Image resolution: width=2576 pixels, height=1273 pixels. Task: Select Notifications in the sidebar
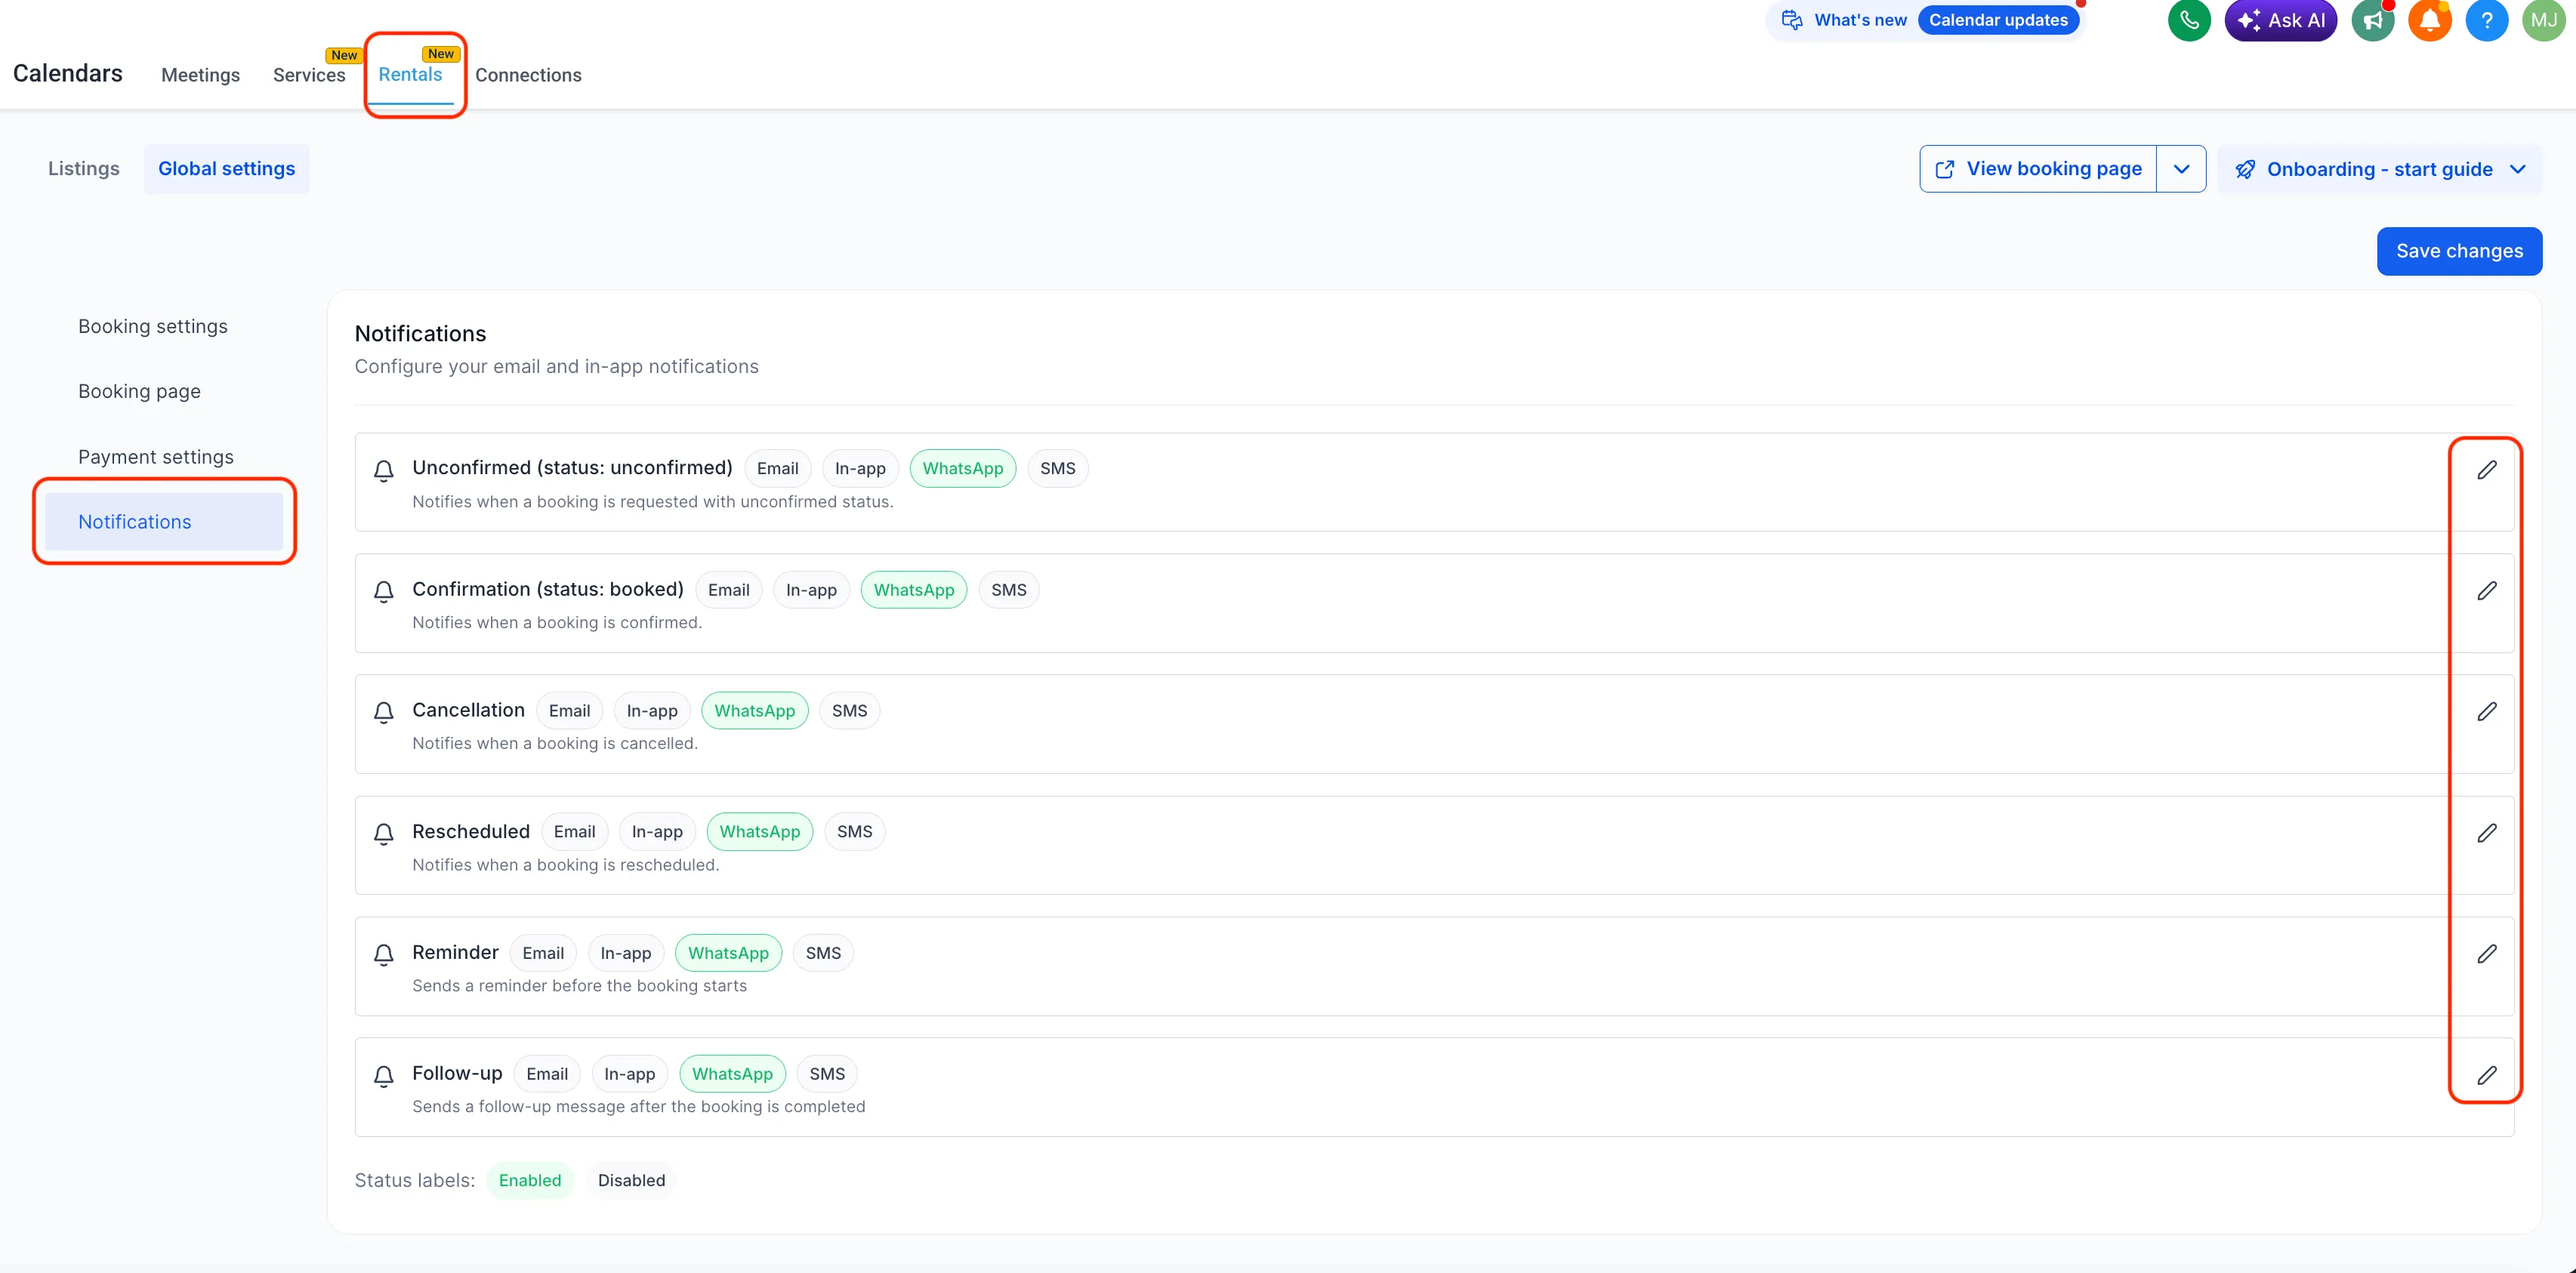(164, 522)
